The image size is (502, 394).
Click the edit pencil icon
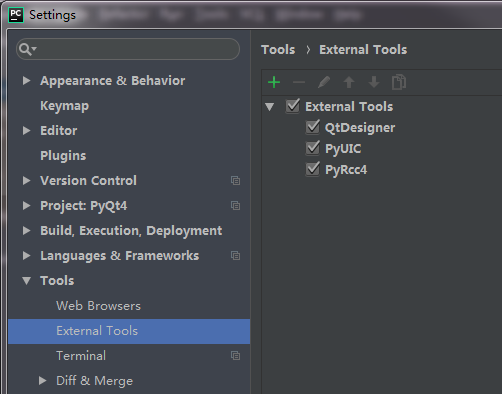coord(324,82)
